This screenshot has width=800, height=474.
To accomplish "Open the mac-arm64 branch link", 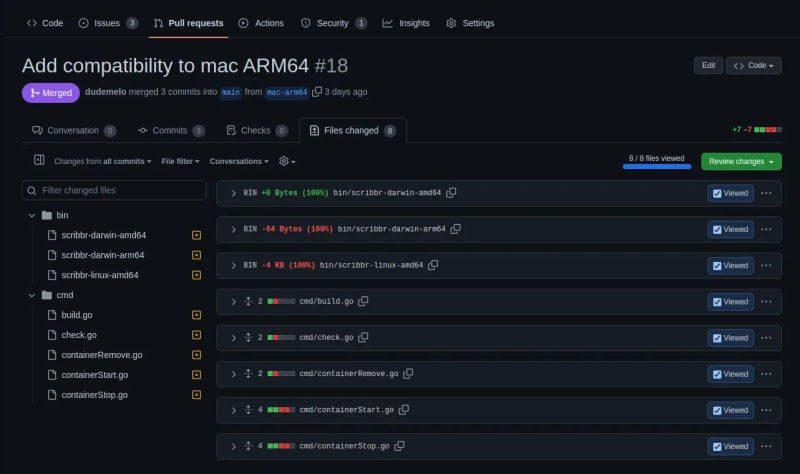I will 287,92.
